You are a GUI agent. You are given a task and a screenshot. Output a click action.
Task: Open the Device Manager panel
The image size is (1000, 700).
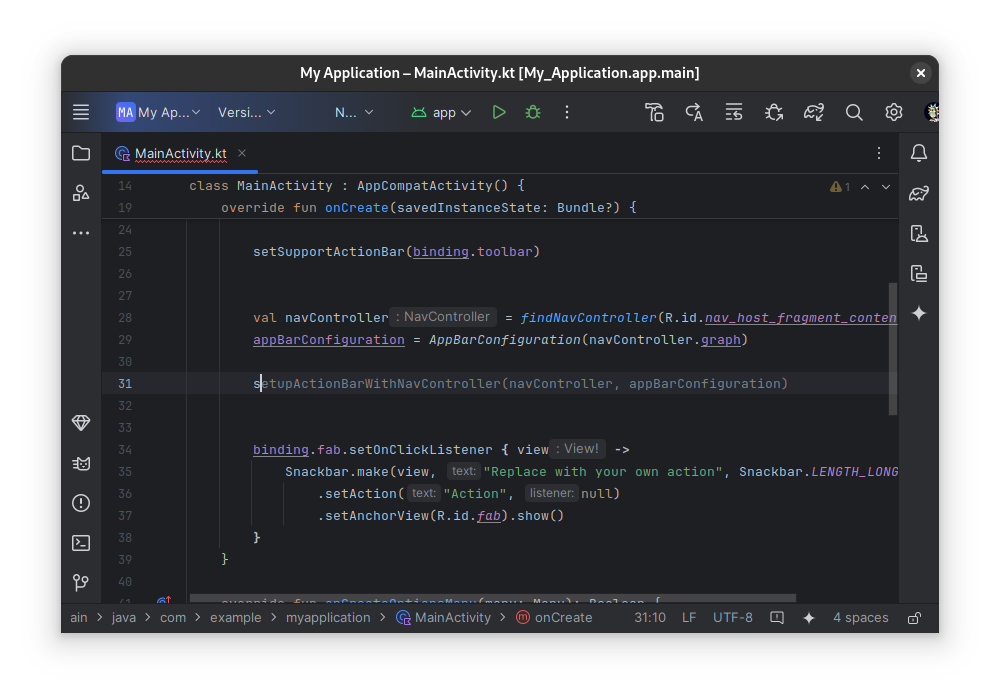coord(918,233)
